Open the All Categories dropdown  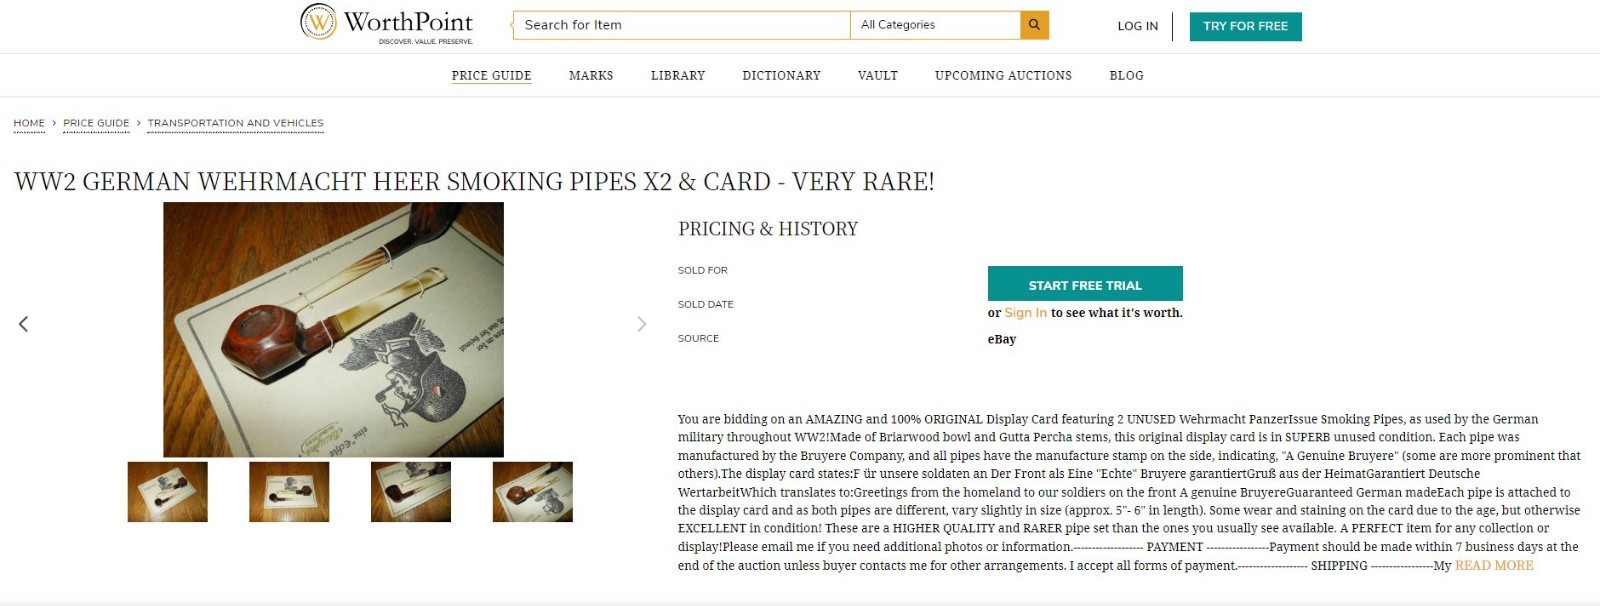[934, 24]
